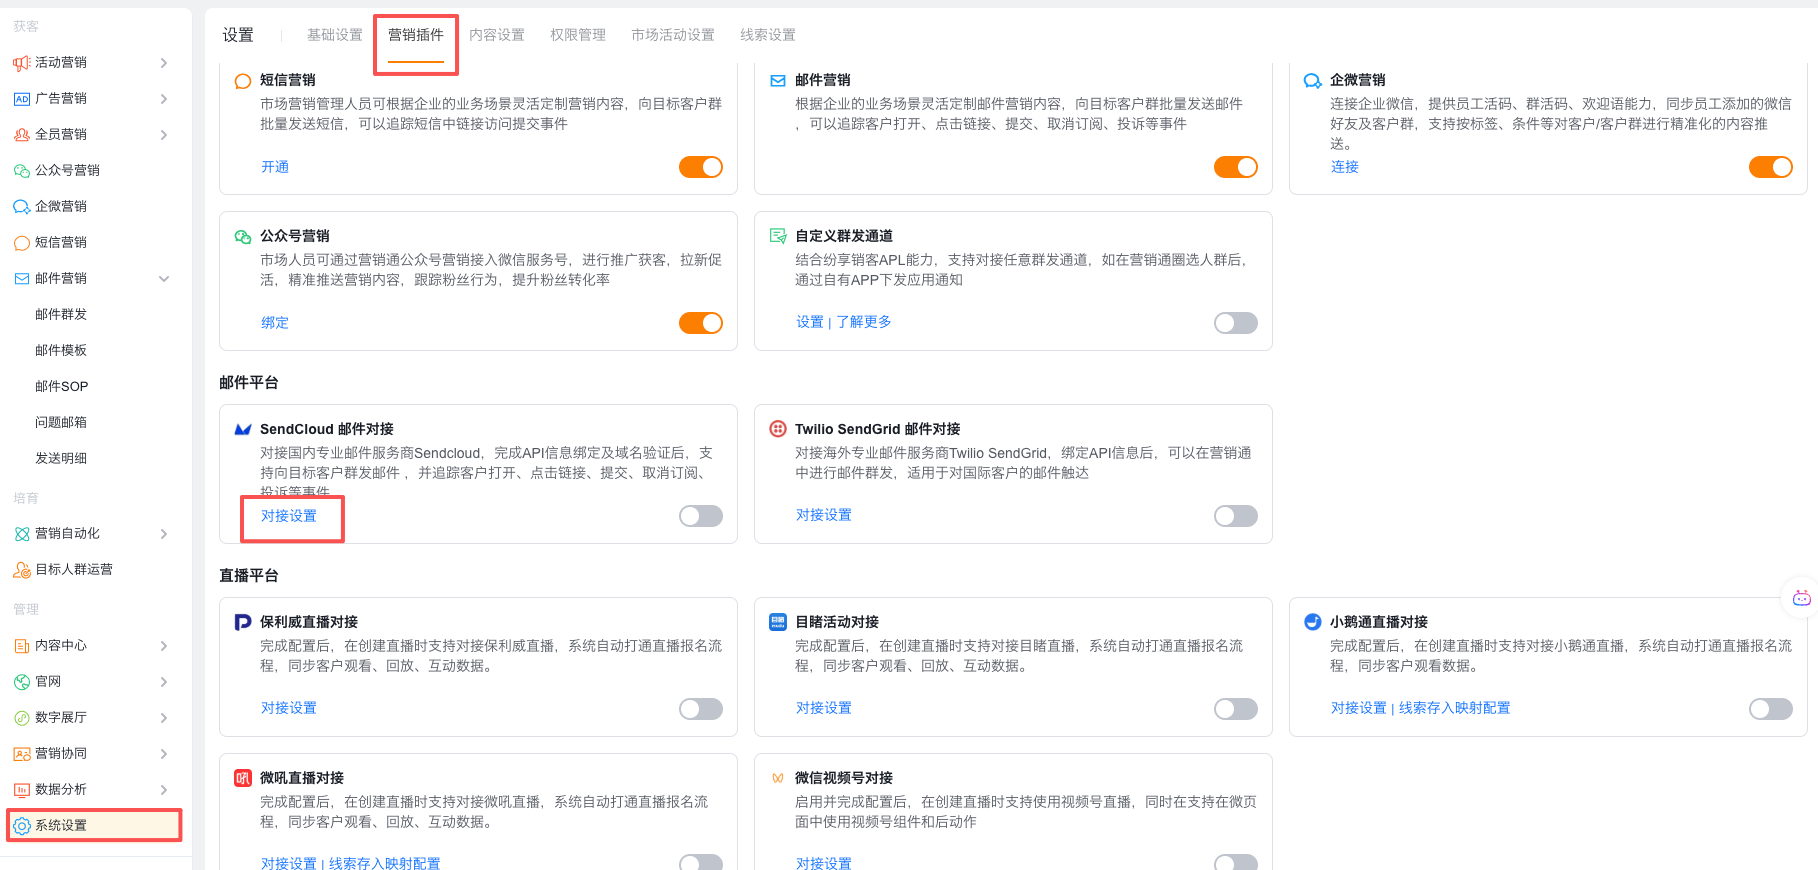Click the SendCloud logo icon on its card
This screenshot has height=870, width=1818.
(242, 429)
